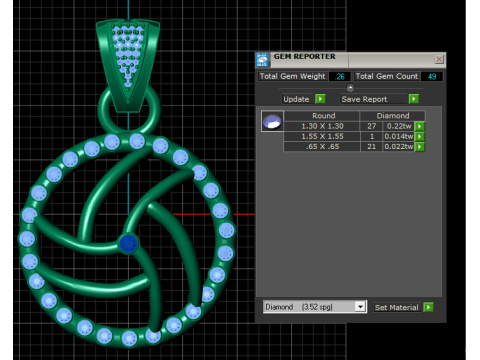Click the count cell showing 27
This screenshot has width=480, height=360.
[x=372, y=126]
